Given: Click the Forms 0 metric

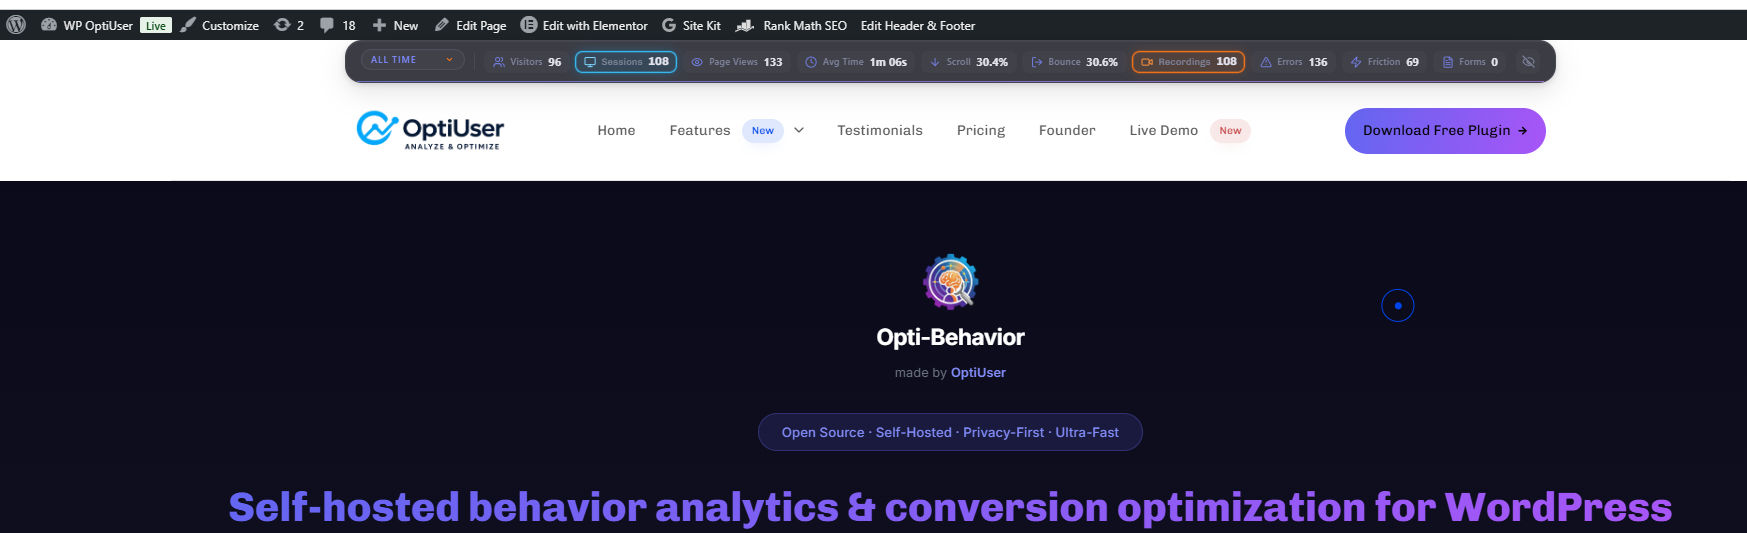Looking at the screenshot, I should [1470, 62].
